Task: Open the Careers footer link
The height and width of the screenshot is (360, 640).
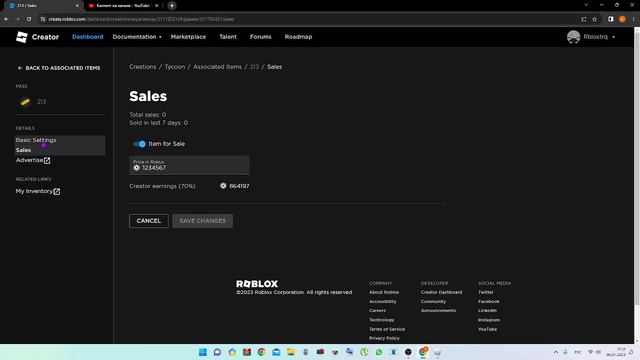Action: [377, 311]
